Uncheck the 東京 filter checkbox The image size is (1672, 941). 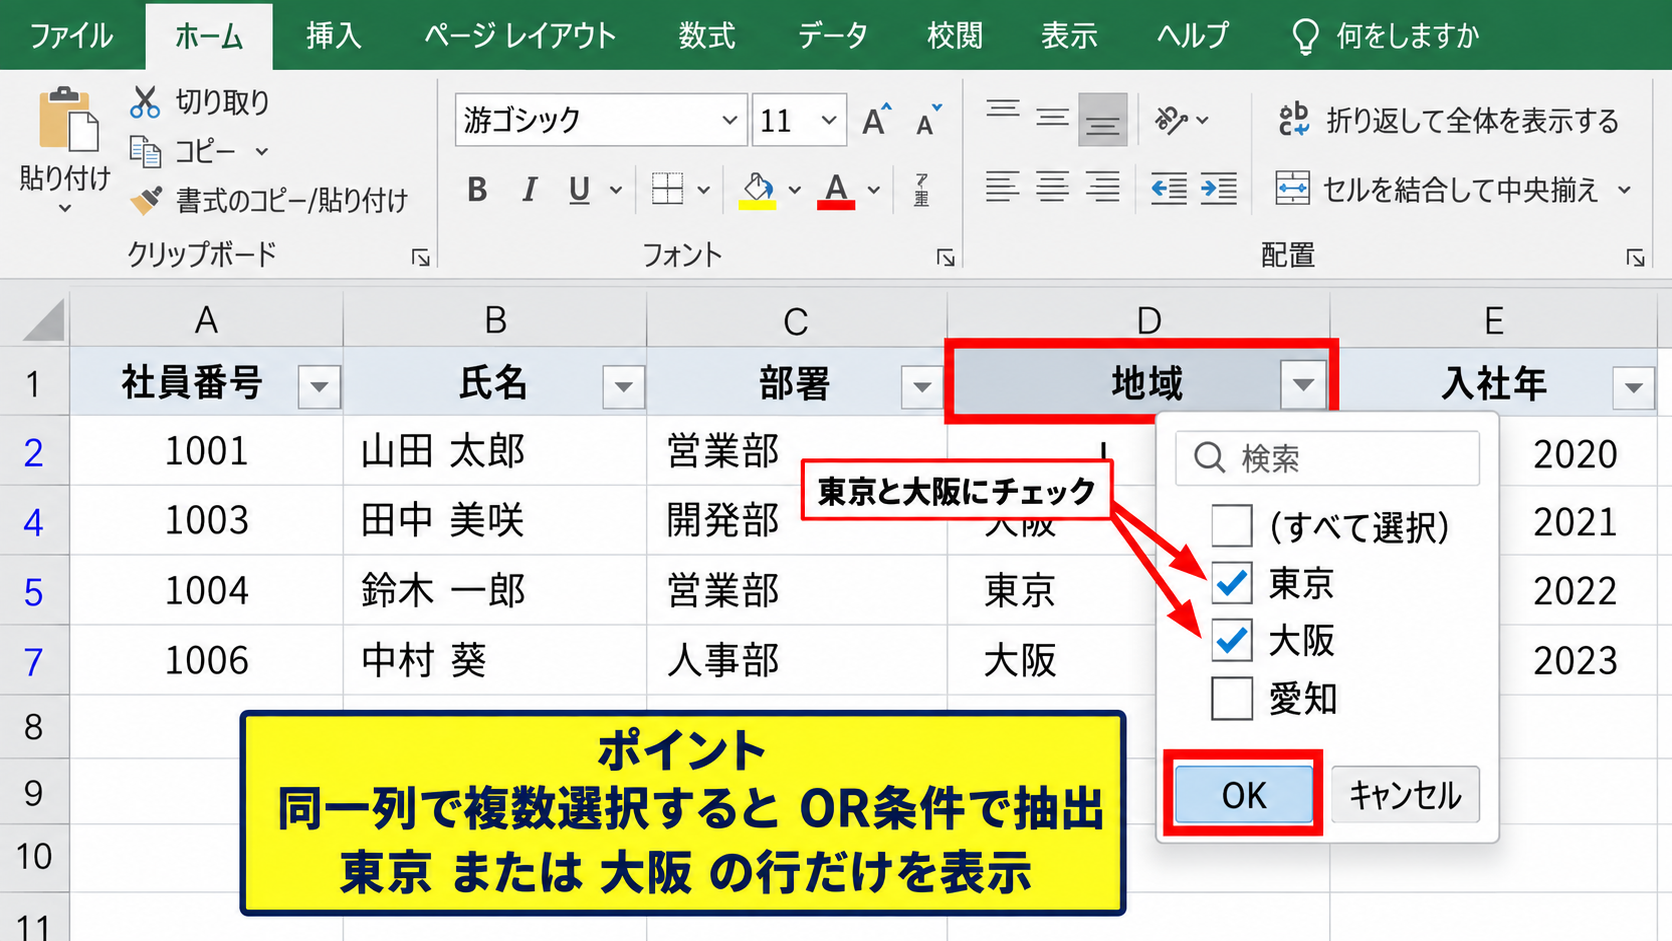pyautogui.click(x=1231, y=583)
